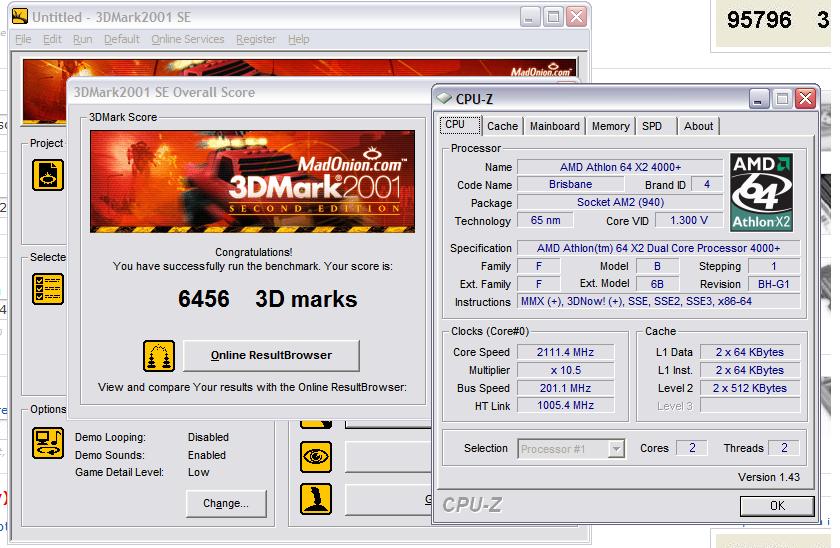
Task: Open the Run menu in 3DMark2001
Action: [x=82, y=39]
